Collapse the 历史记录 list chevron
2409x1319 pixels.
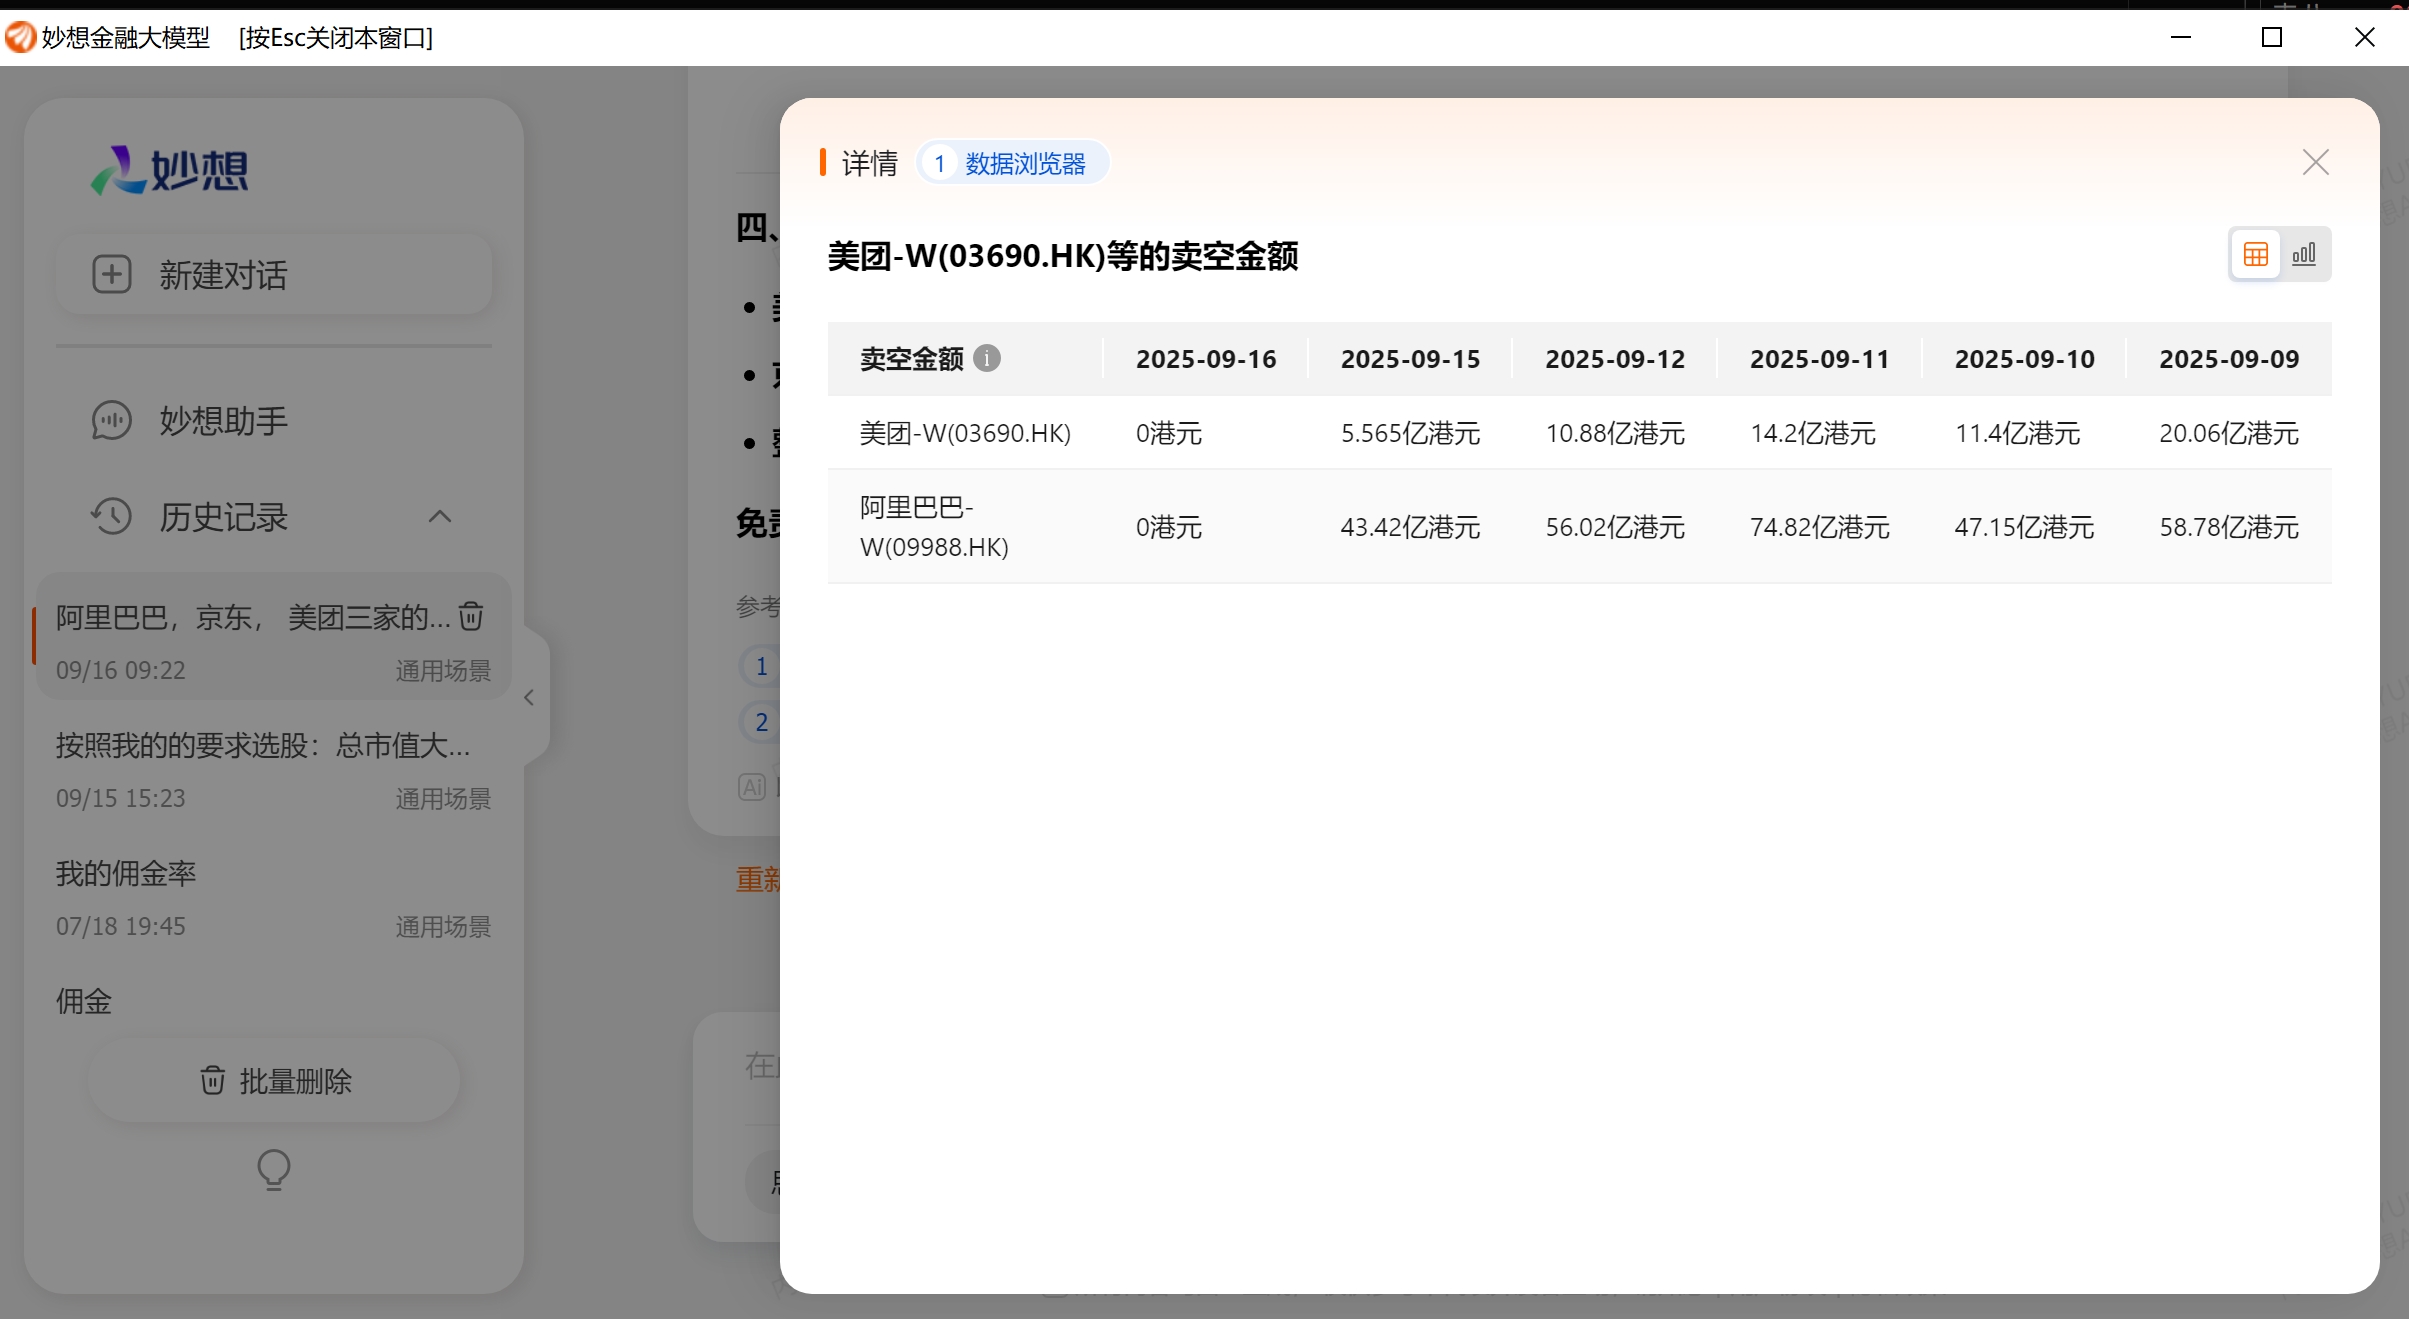tap(440, 517)
